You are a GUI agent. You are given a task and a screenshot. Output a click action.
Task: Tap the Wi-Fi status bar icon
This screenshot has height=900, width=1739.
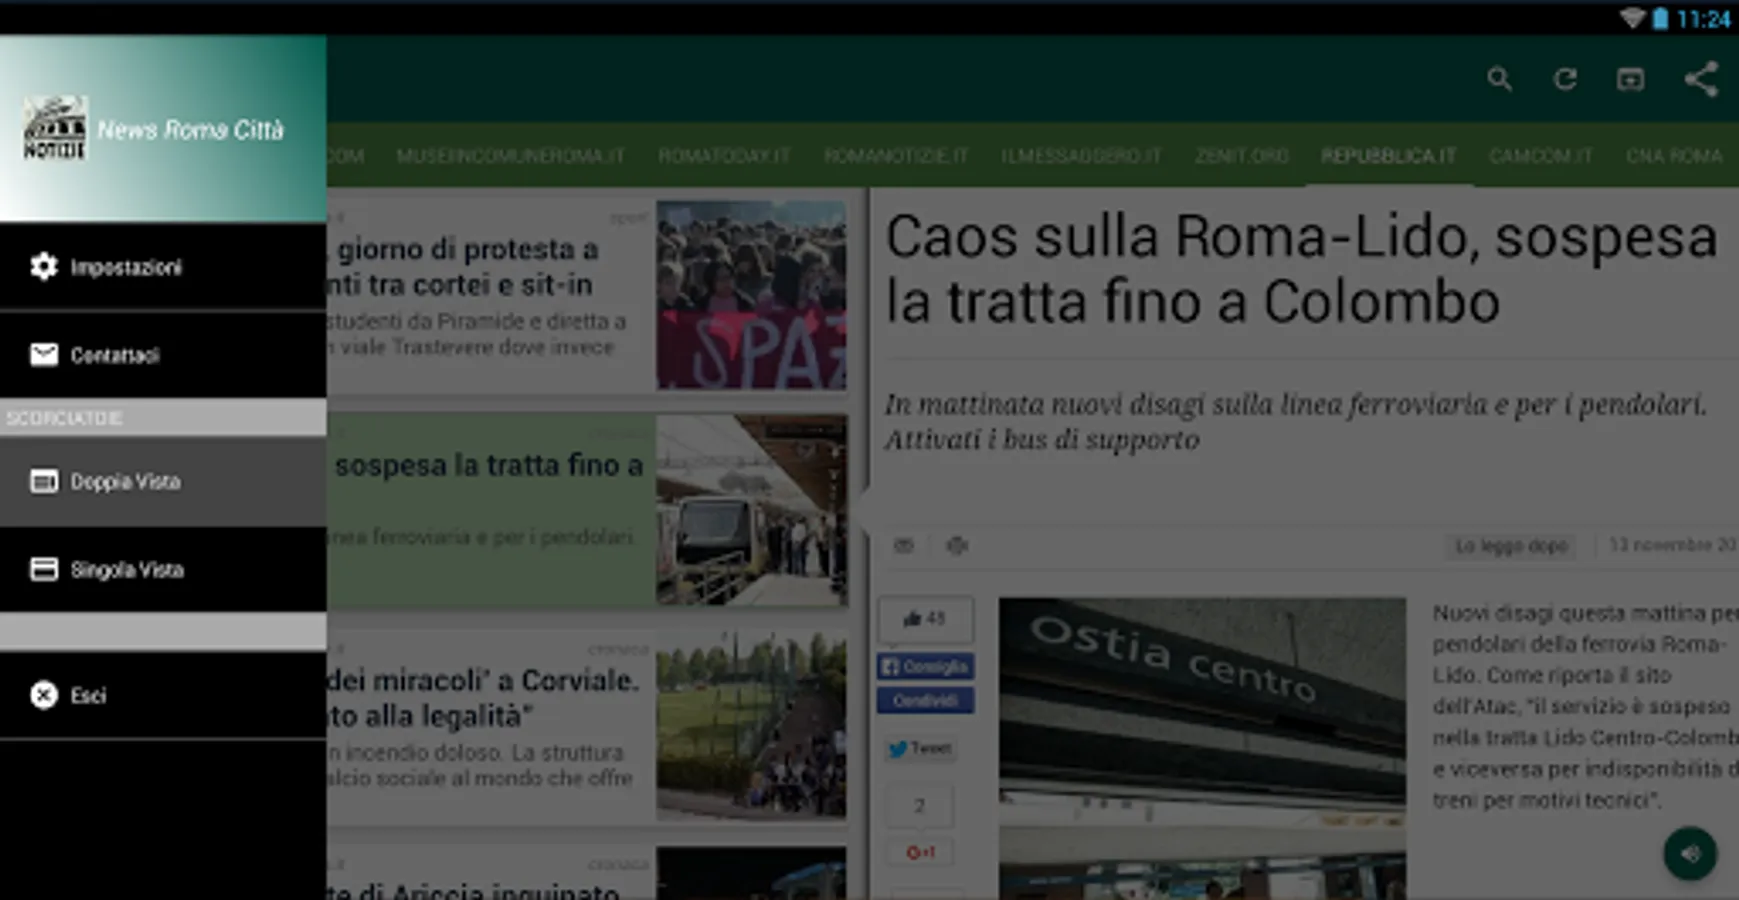point(1632,19)
